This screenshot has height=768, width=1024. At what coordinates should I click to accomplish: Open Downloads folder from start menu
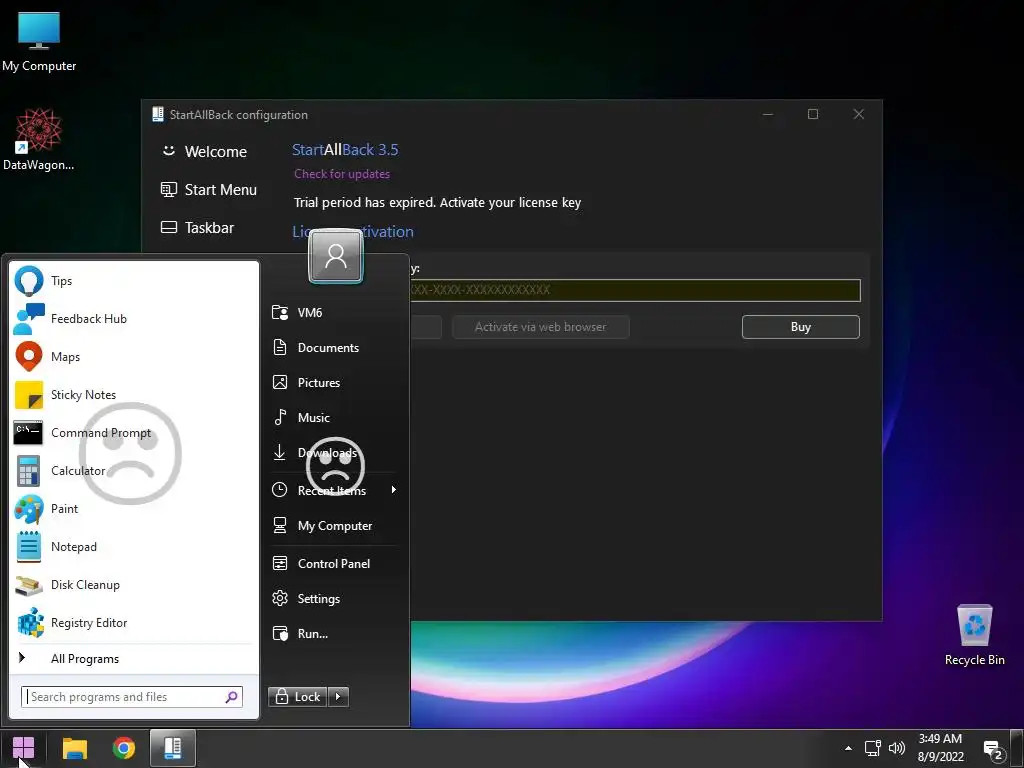pos(335,453)
